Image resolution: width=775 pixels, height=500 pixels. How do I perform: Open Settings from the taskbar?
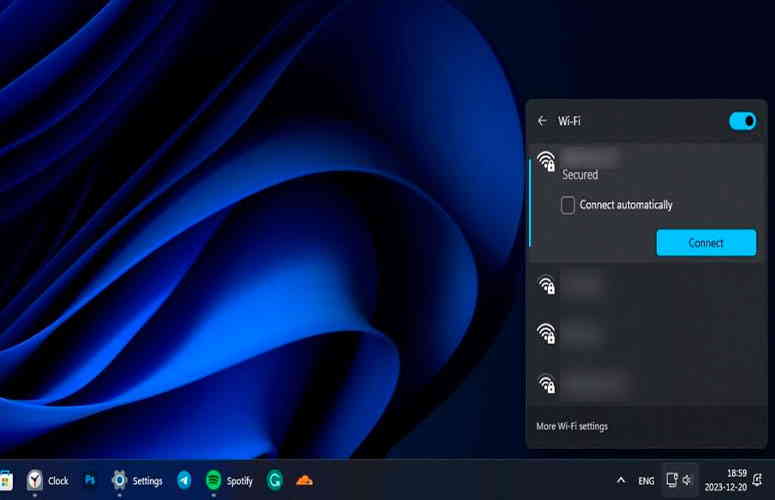pos(137,480)
